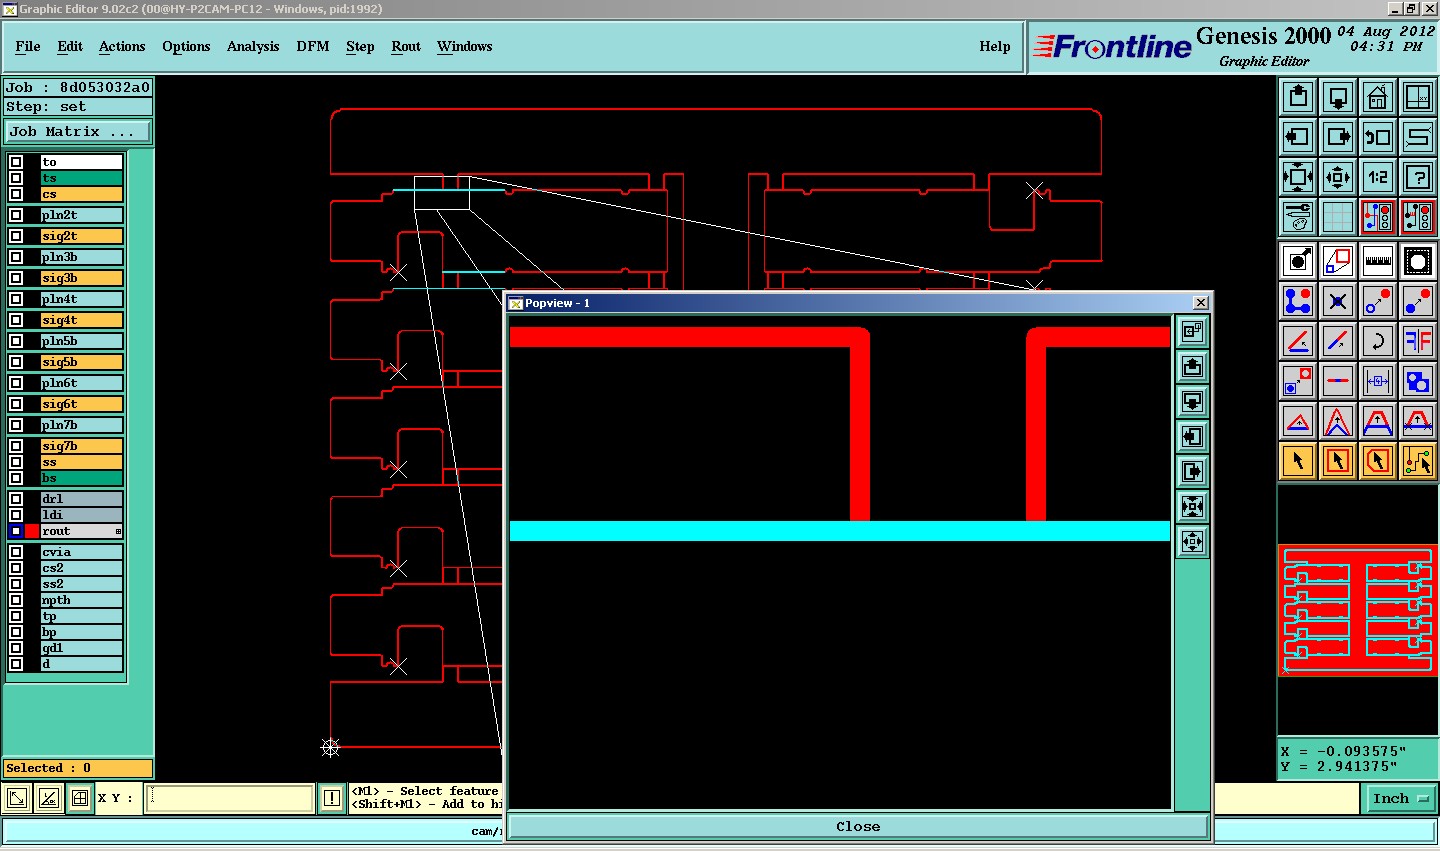
Task: Pan view right with the right-arrow icon
Action: [1338, 137]
